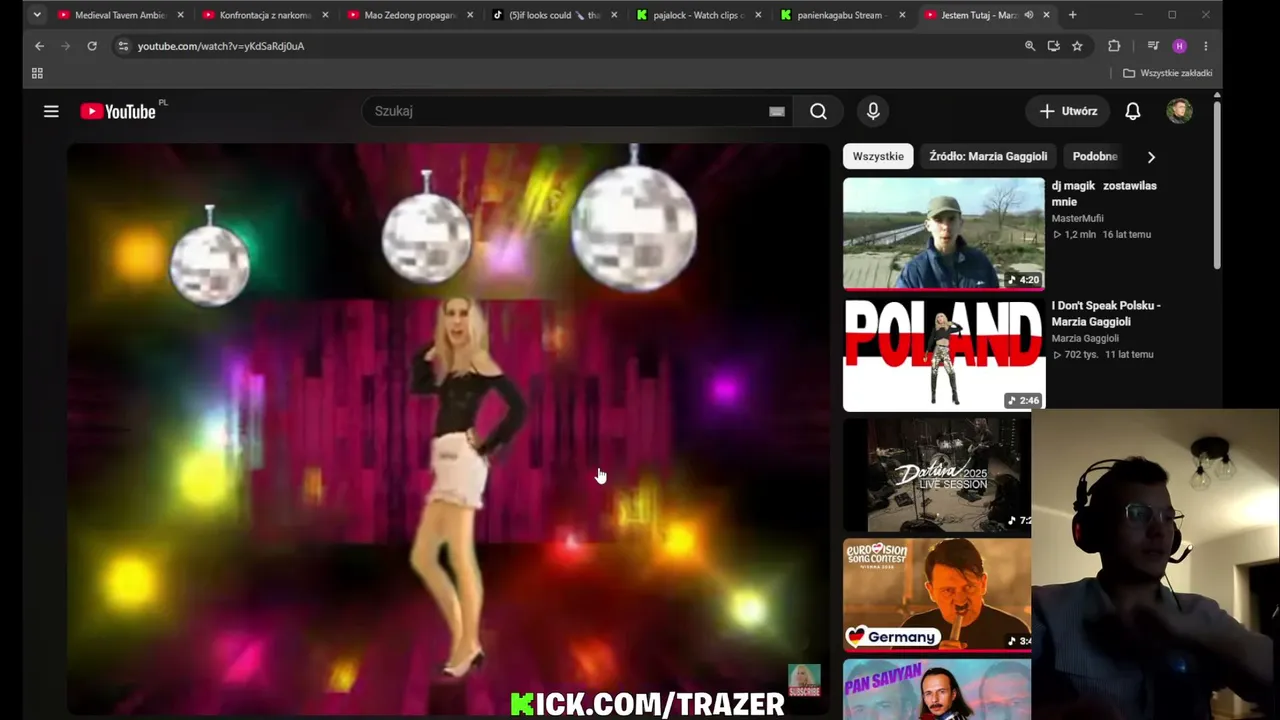Open the POLAND video thumbnail
Viewport: 1280px width, 720px height.
pyautogui.click(x=943, y=354)
